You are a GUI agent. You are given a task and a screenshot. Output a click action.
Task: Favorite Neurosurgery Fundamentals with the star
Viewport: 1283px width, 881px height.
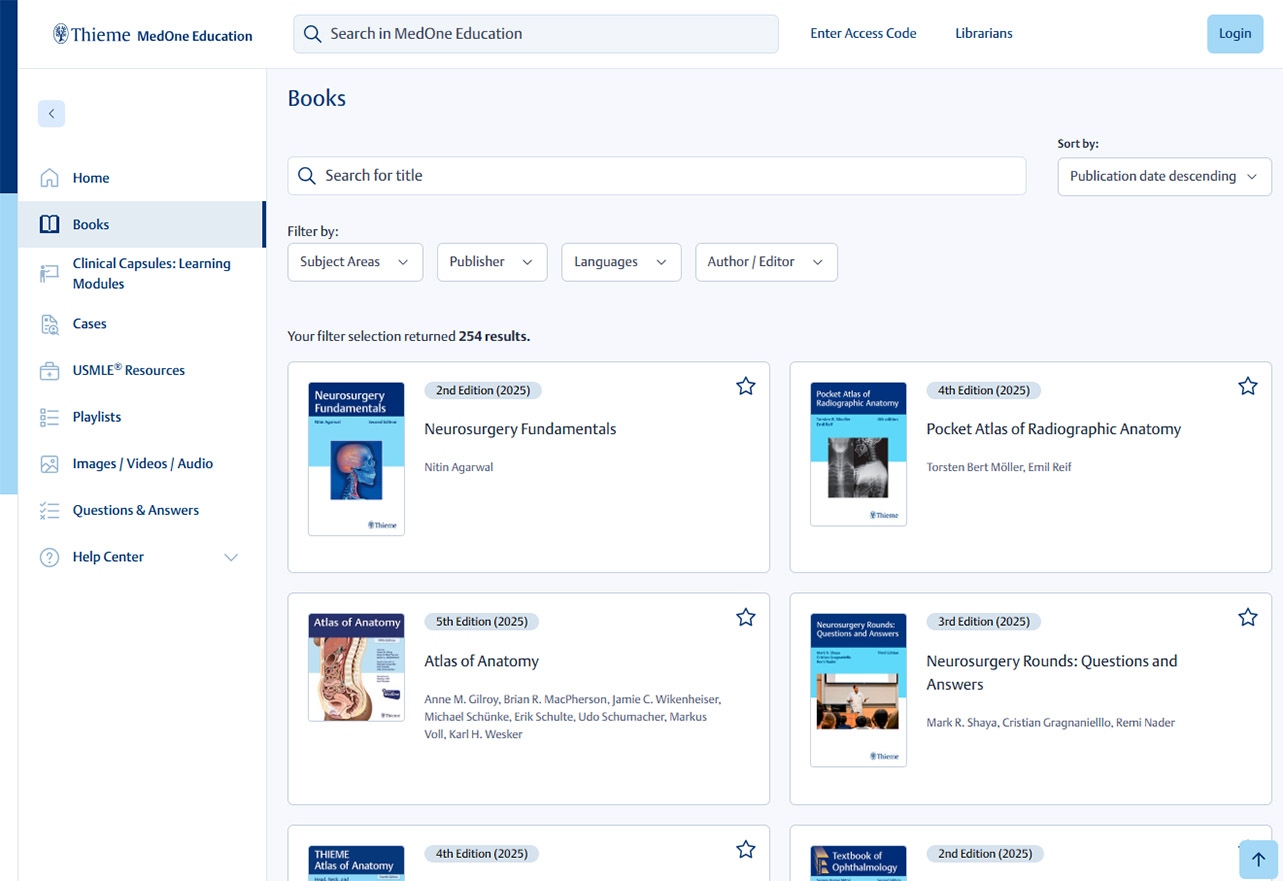[x=745, y=386]
